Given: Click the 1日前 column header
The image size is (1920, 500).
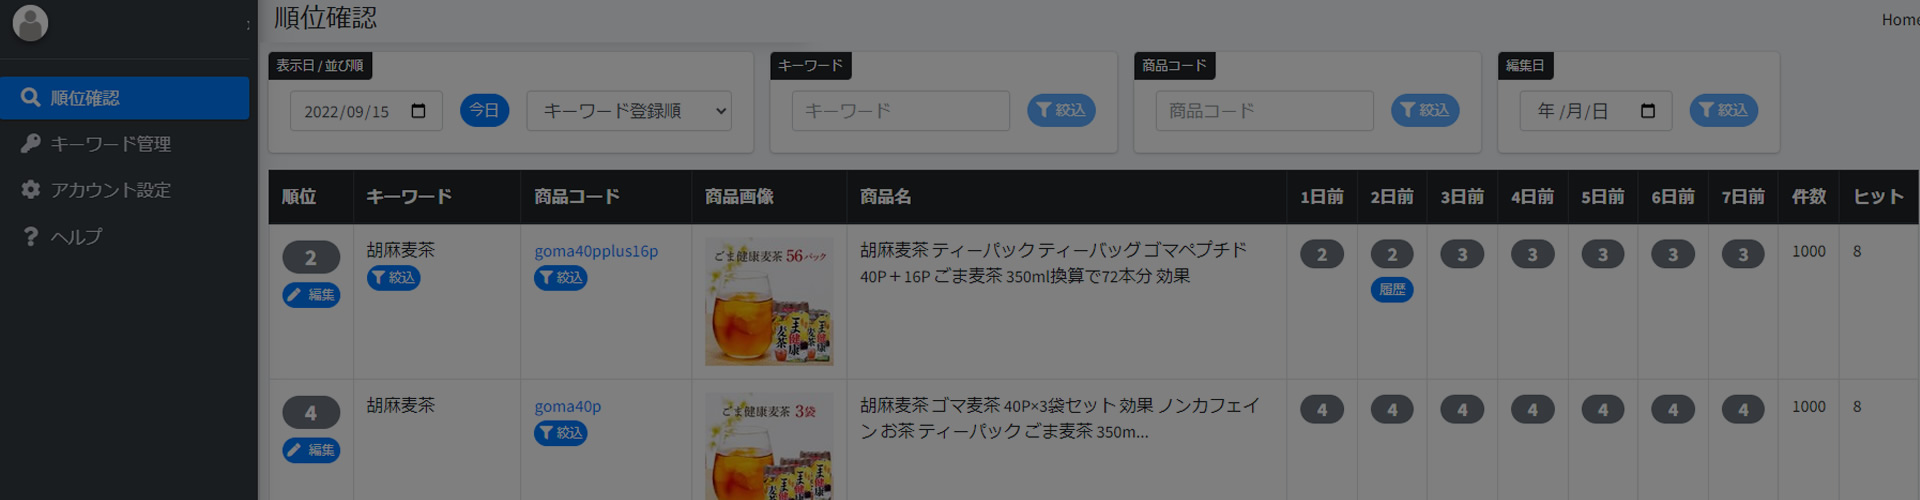Looking at the screenshot, I should [x=1322, y=197].
